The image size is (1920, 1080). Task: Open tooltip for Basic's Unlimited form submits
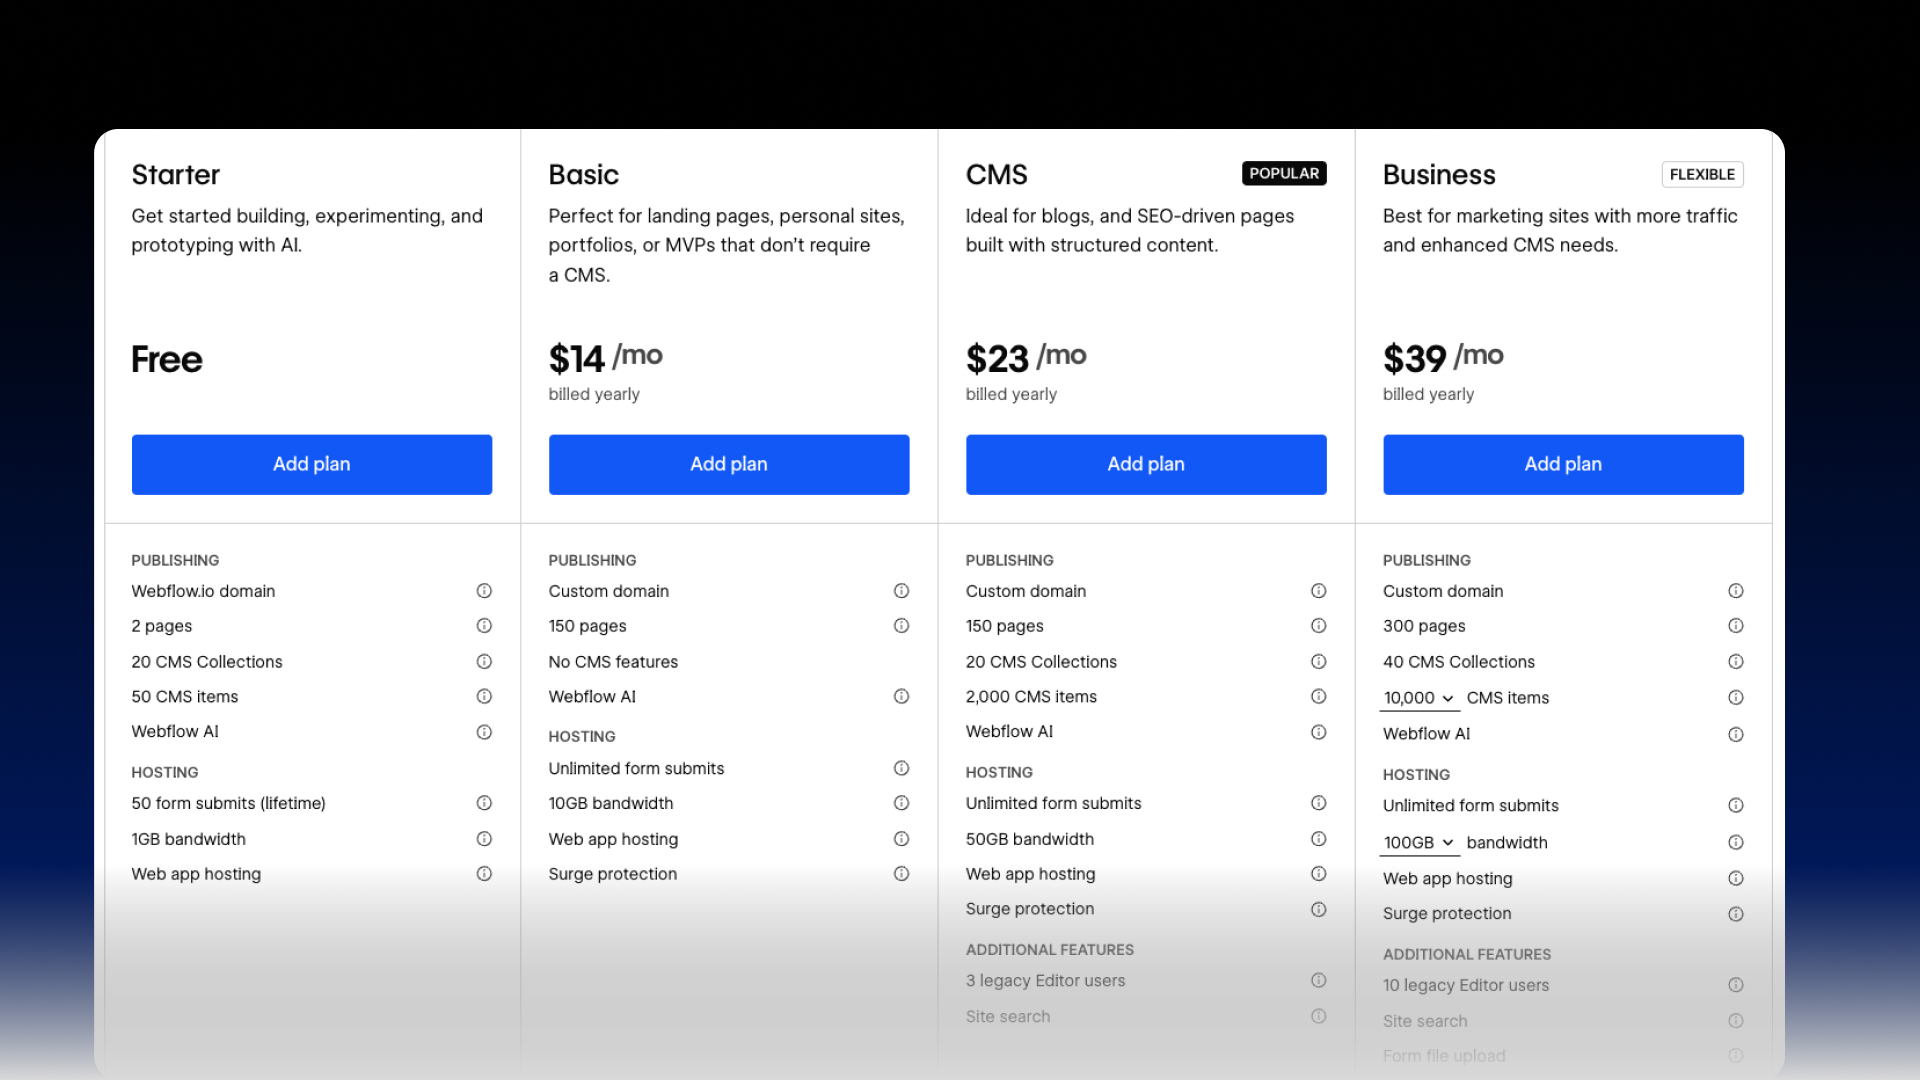click(x=901, y=768)
